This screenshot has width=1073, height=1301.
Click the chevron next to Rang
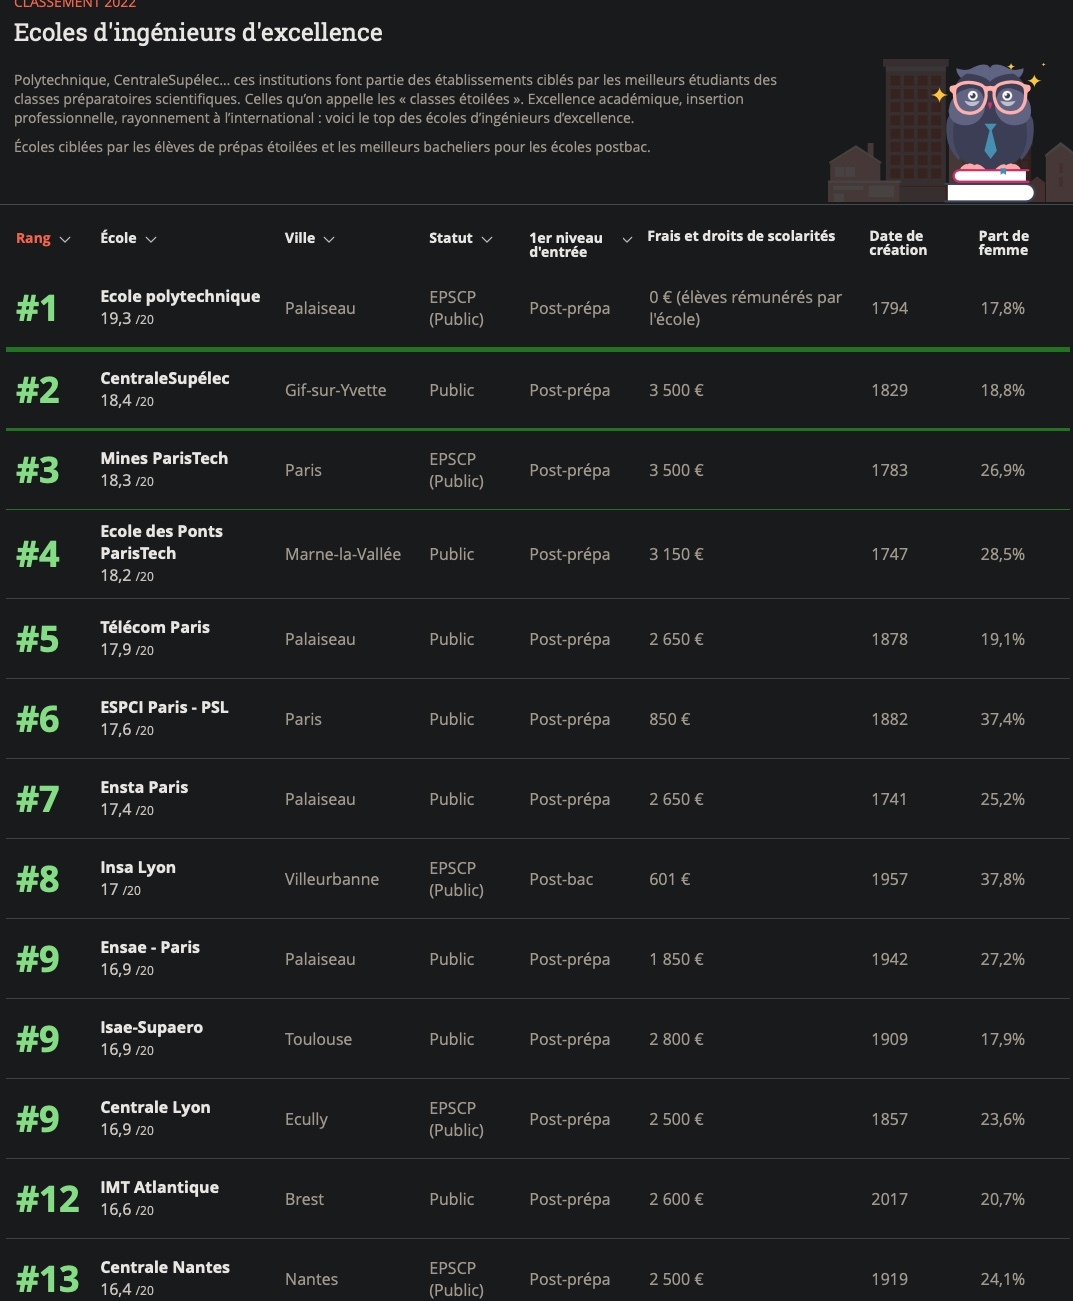pyautogui.click(x=65, y=240)
